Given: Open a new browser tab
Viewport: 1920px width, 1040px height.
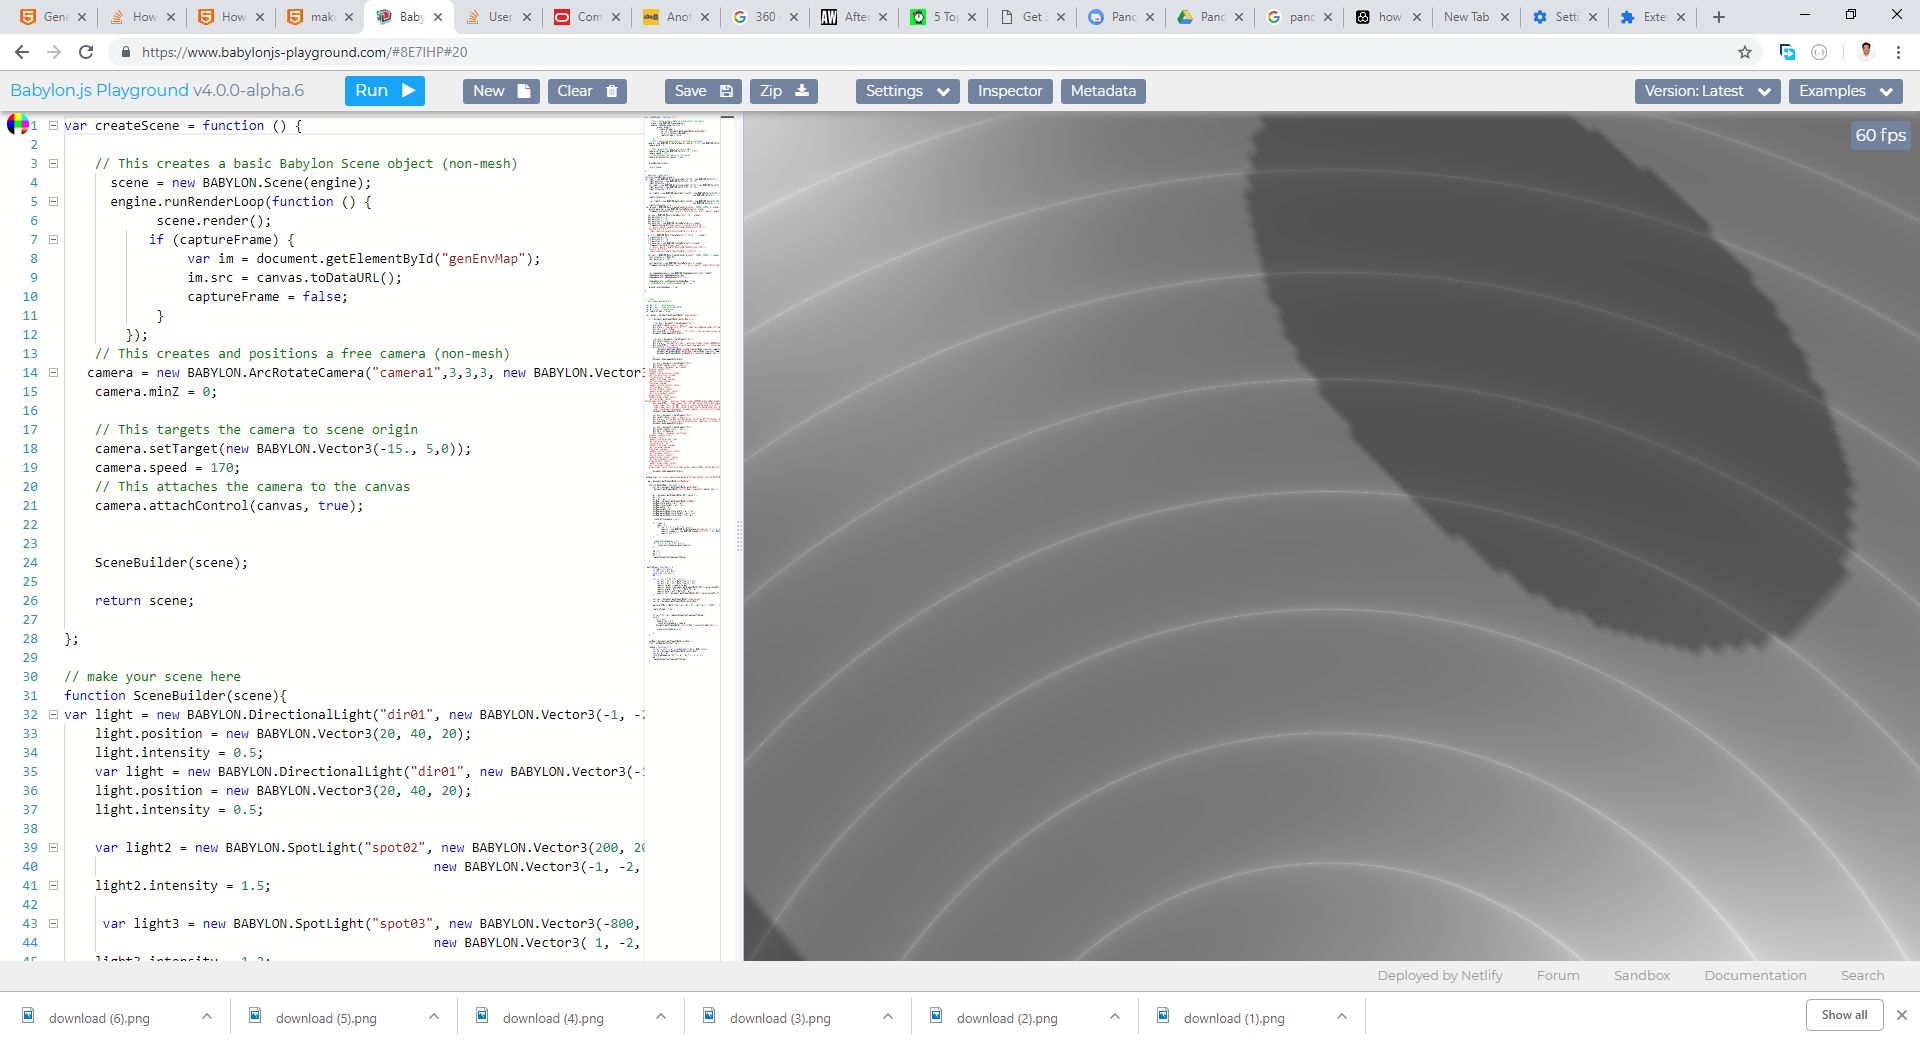Looking at the screenshot, I should click(x=1719, y=17).
